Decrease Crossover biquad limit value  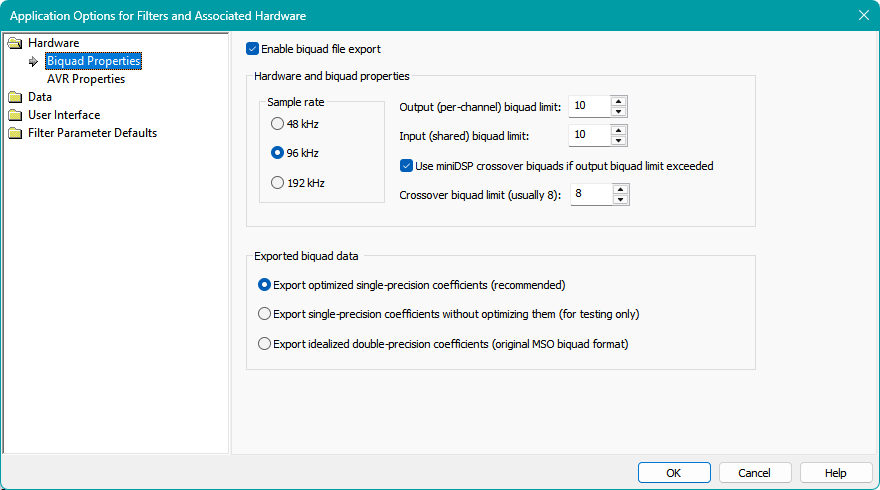pos(621,199)
